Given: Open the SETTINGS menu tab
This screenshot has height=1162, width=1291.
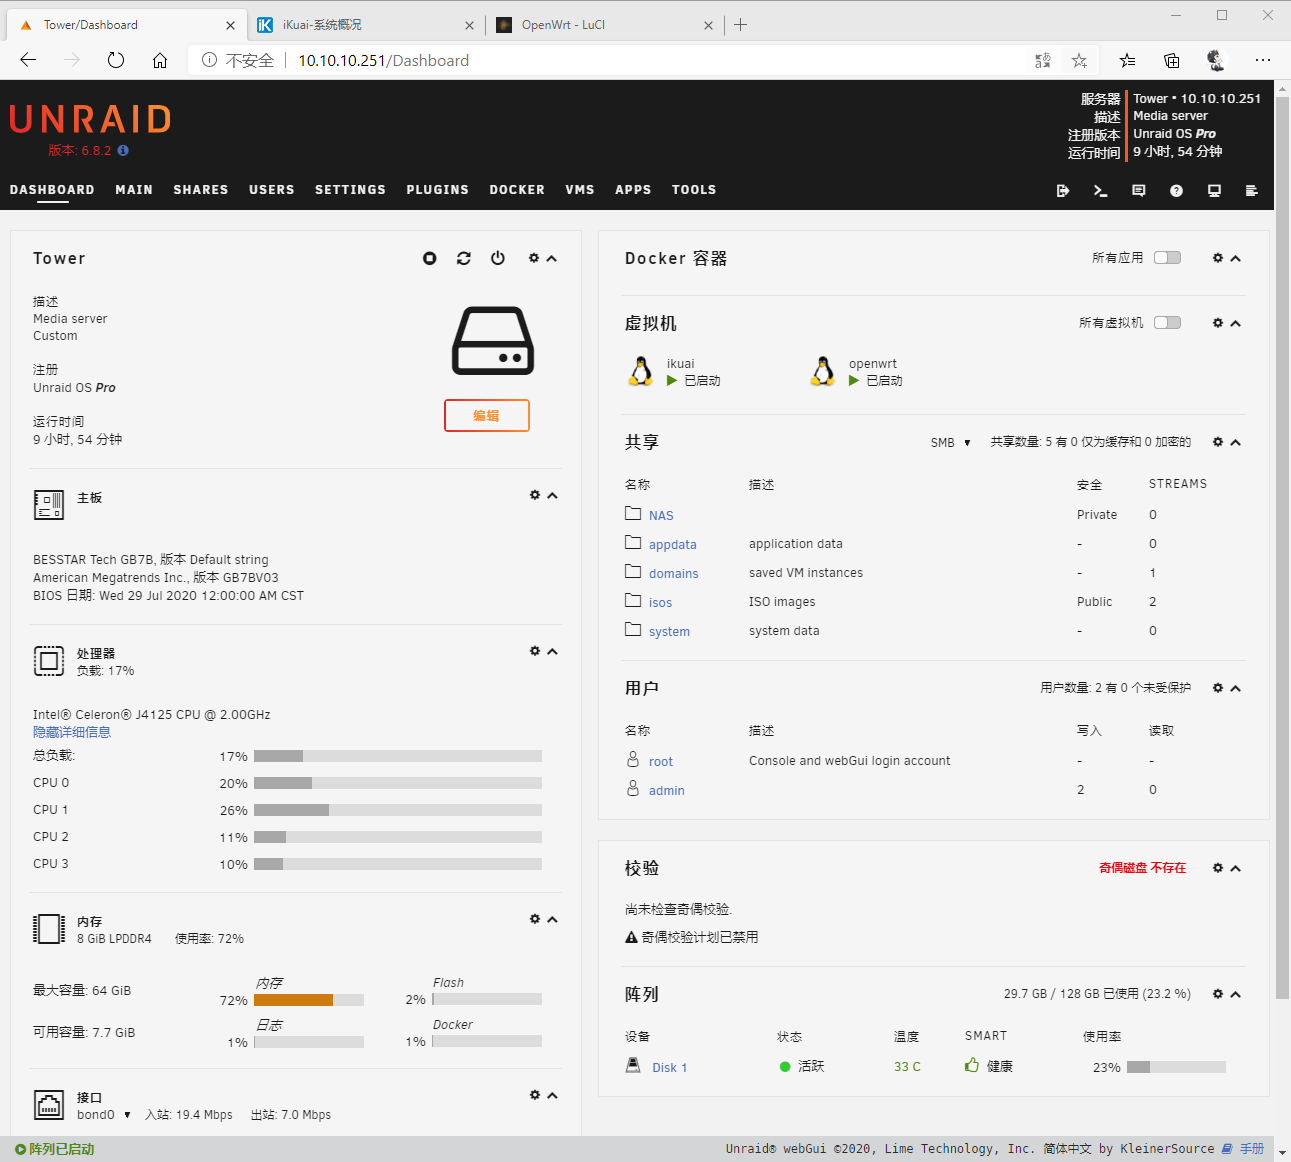Looking at the screenshot, I should 350,190.
